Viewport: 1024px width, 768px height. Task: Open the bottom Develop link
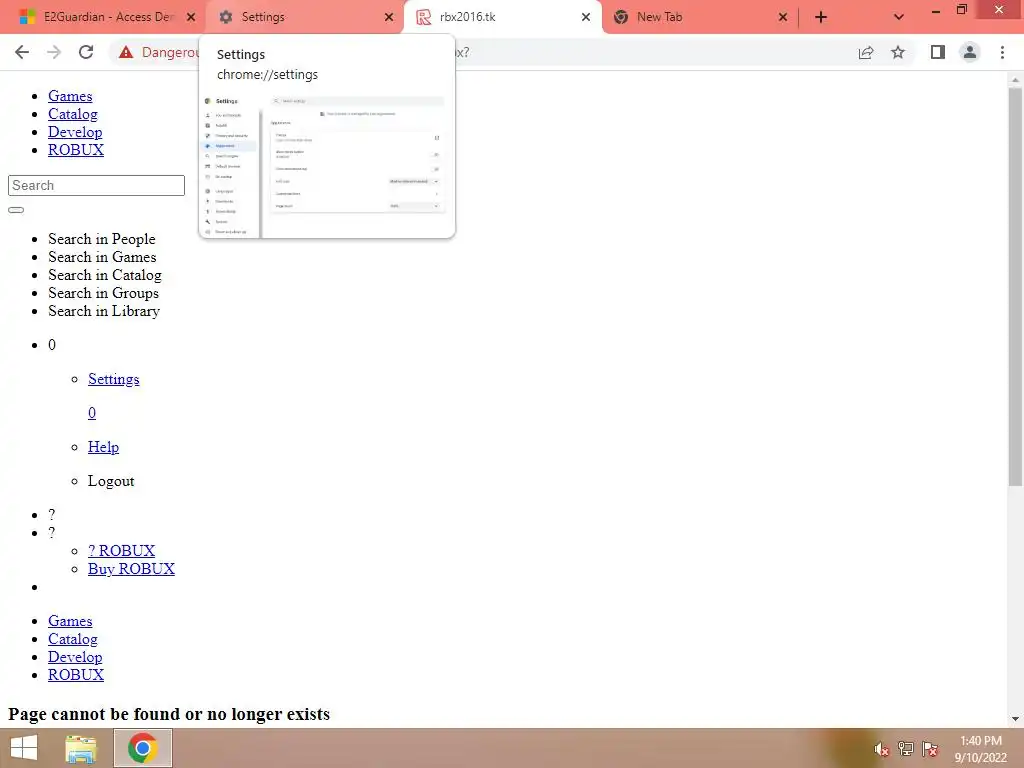pos(75,657)
